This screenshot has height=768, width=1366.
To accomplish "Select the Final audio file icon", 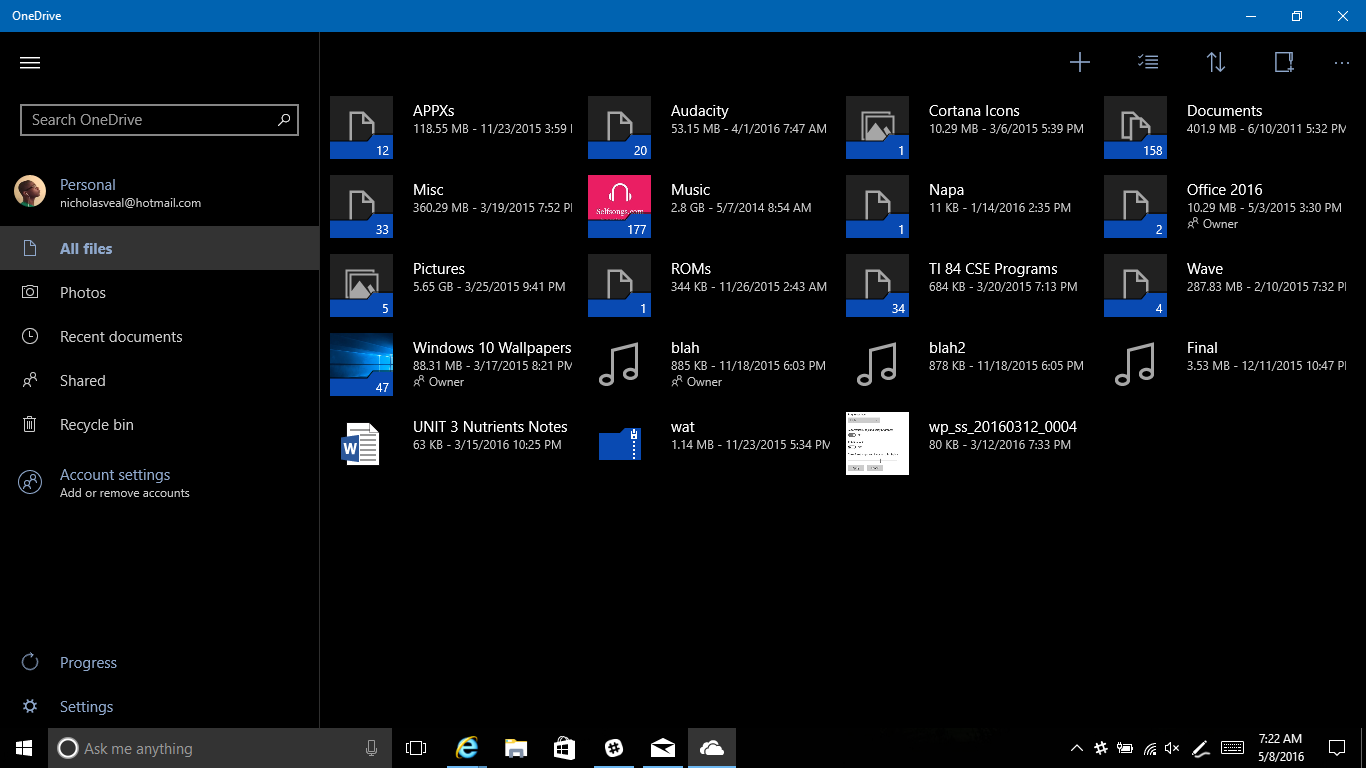I will pos(1135,364).
